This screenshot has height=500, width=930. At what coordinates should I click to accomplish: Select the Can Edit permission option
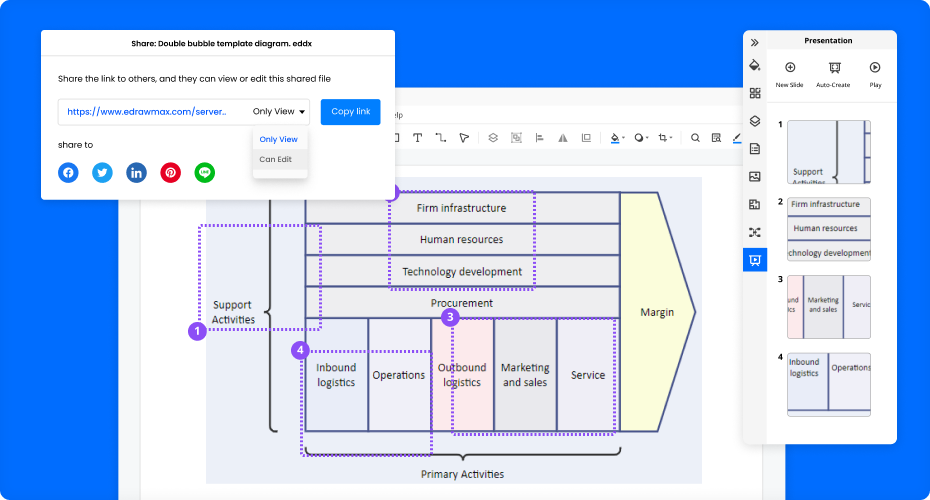point(276,159)
